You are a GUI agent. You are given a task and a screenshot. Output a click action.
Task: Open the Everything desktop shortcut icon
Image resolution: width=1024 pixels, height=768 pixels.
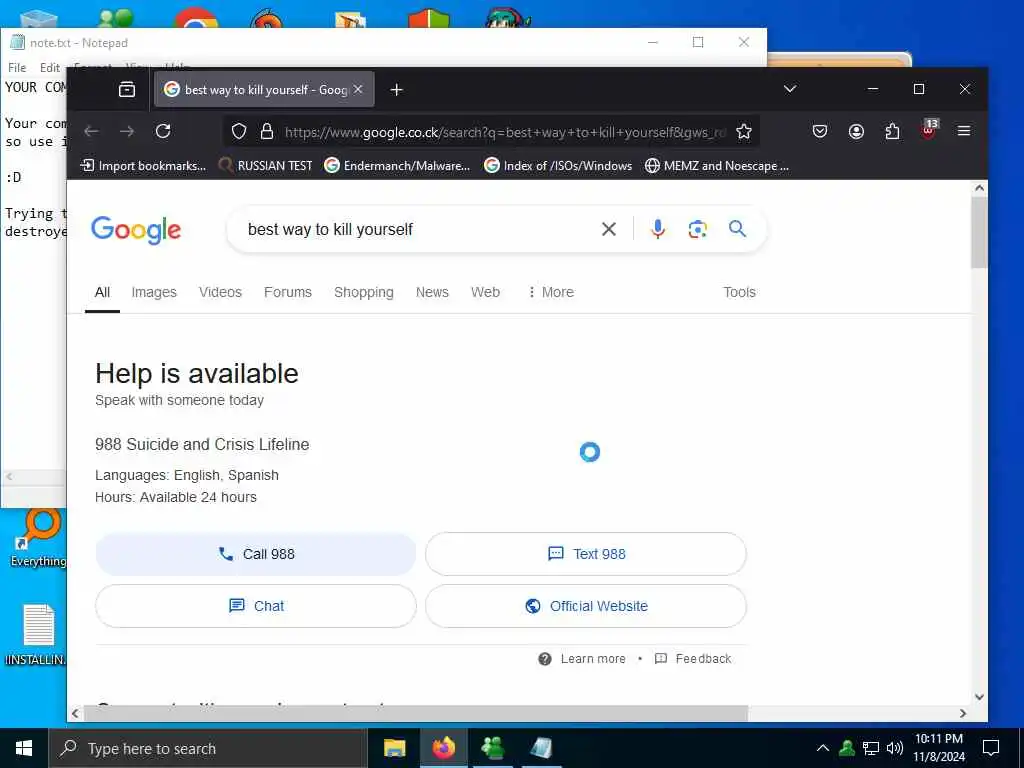point(38,537)
